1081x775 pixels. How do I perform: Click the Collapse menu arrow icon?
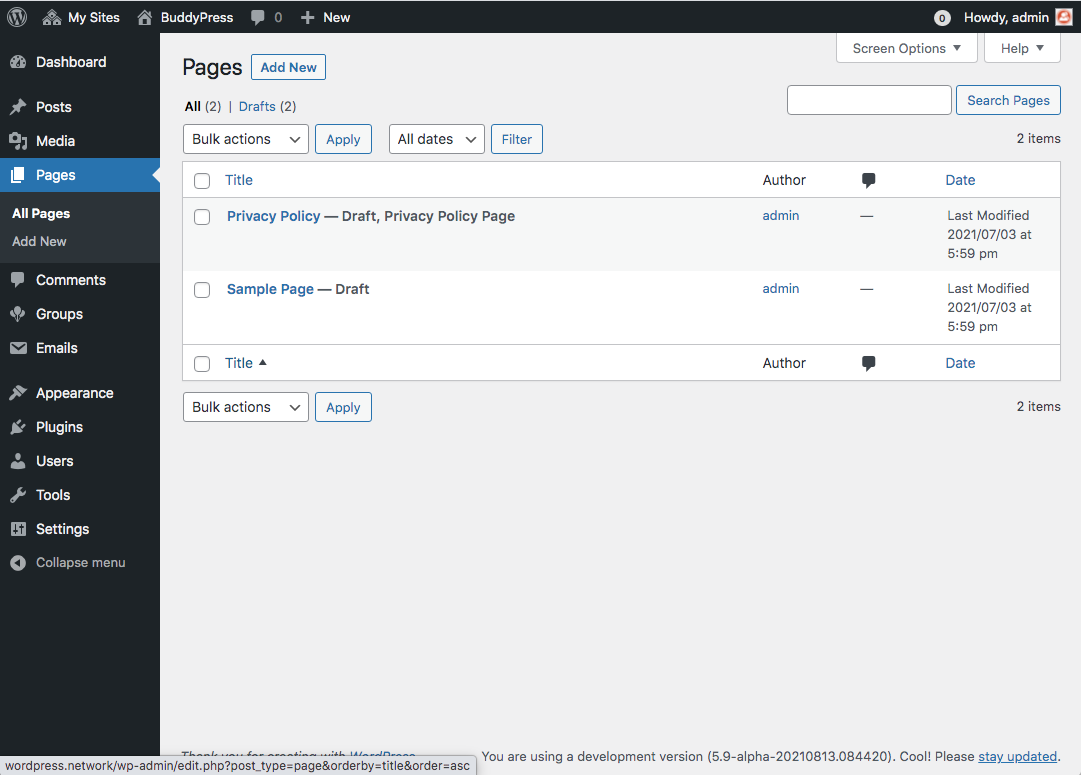18,563
